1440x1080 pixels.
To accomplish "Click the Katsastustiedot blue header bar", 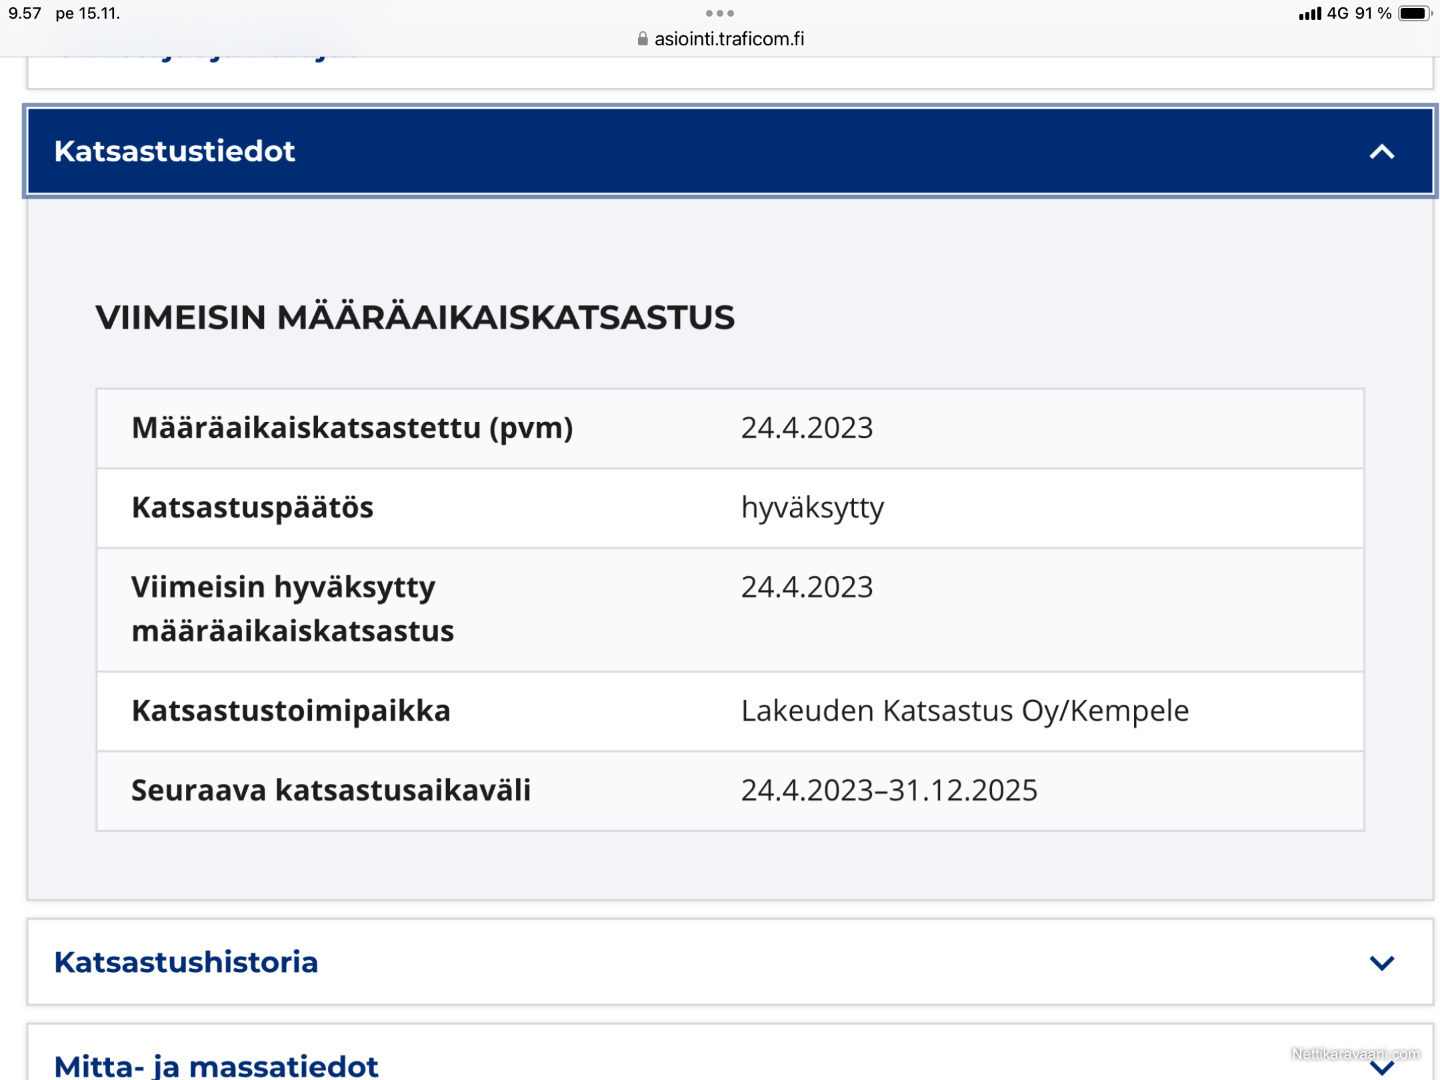I will click(700, 151).
